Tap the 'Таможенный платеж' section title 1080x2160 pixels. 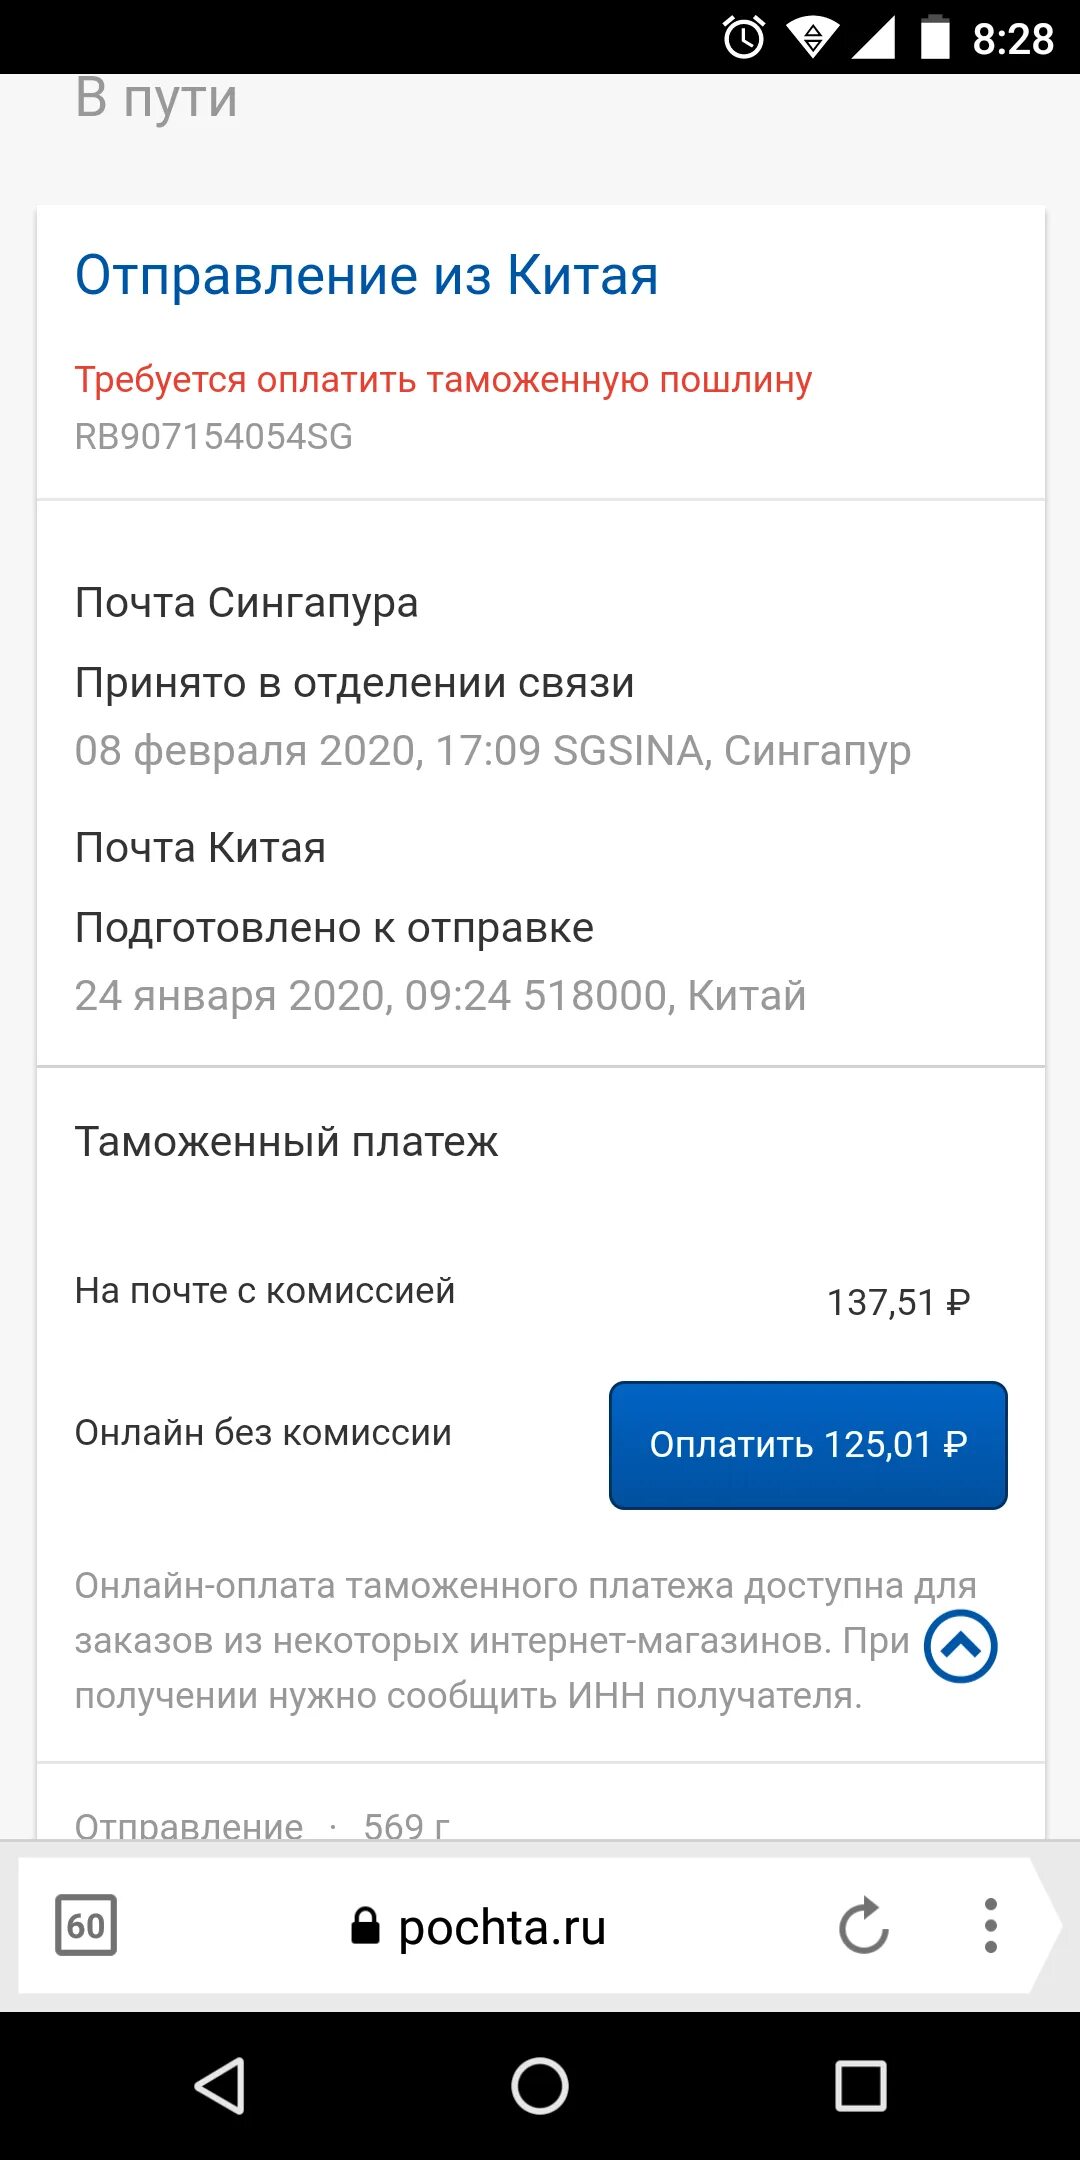pos(286,1142)
